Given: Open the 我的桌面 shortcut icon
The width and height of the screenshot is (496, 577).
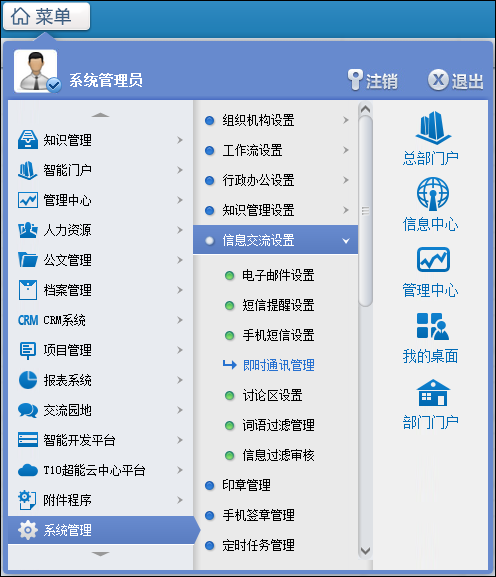Looking at the screenshot, I should [x=432, y=326].
